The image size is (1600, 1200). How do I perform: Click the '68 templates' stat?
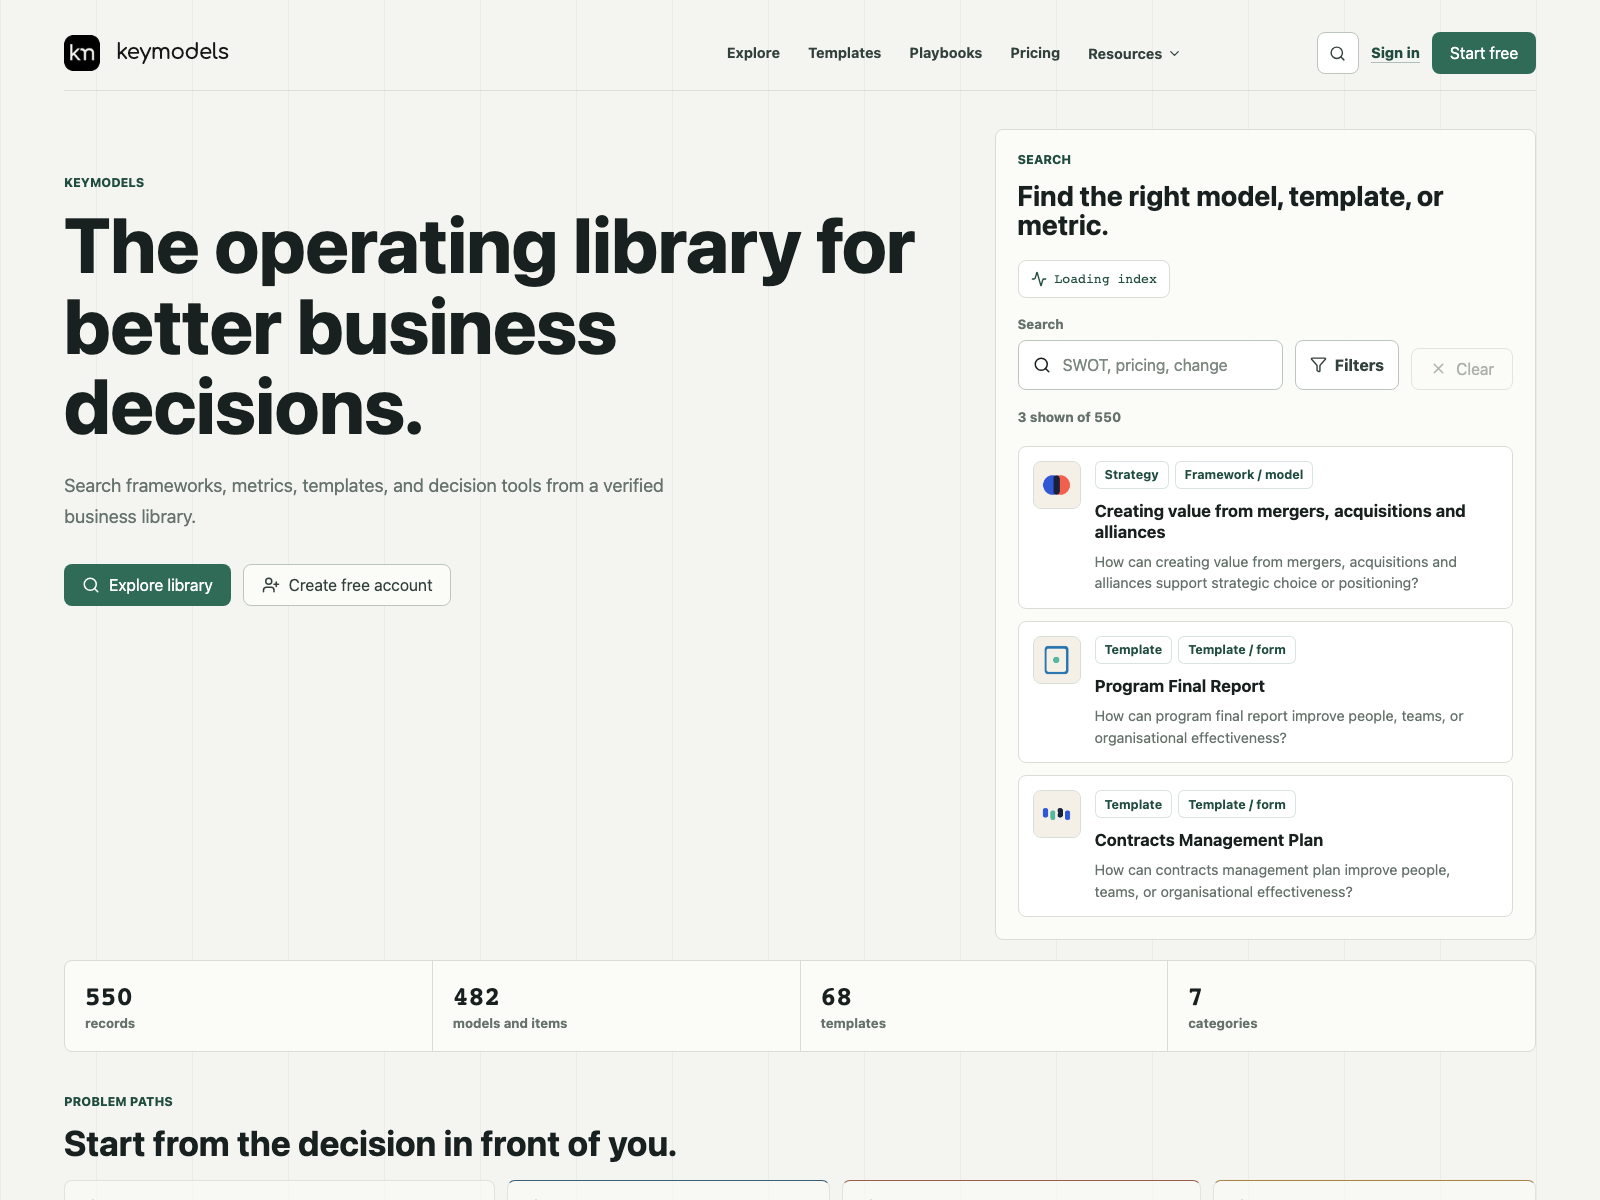click(x=984, y=1006)
